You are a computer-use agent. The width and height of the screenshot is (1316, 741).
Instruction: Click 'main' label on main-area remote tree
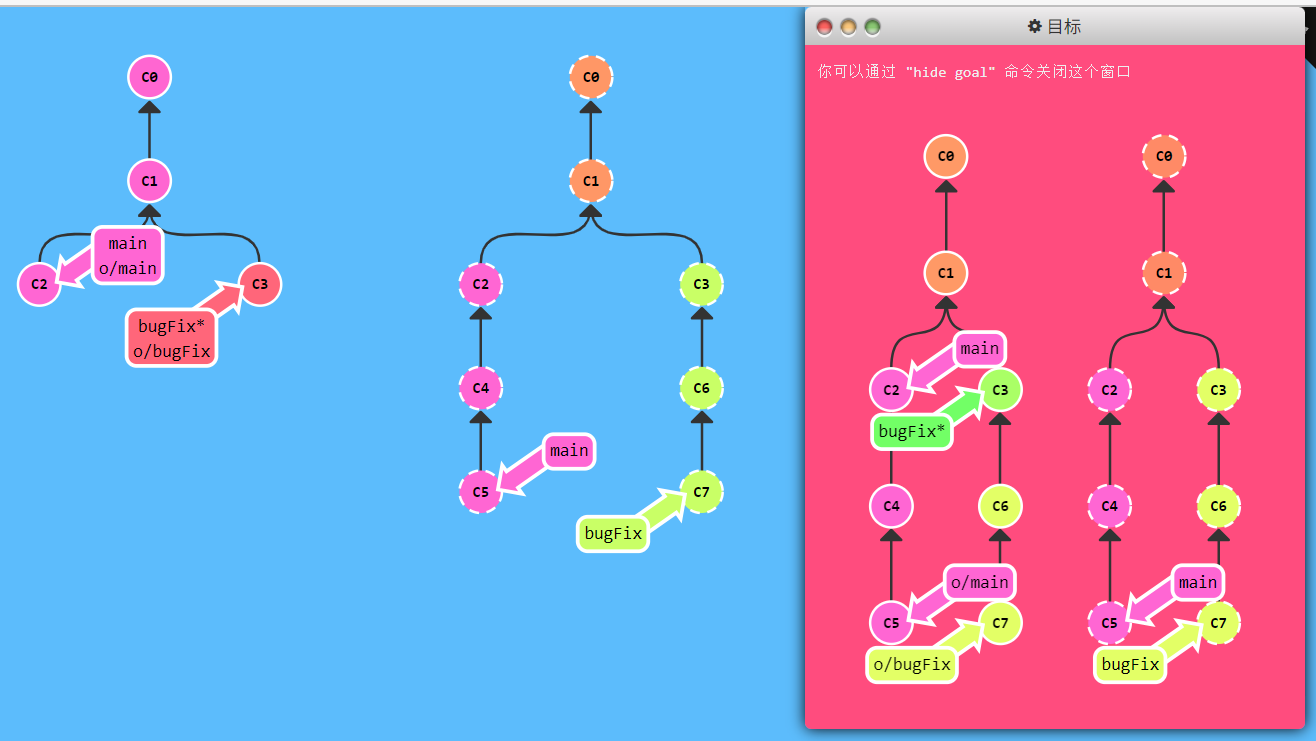point(569,451)
